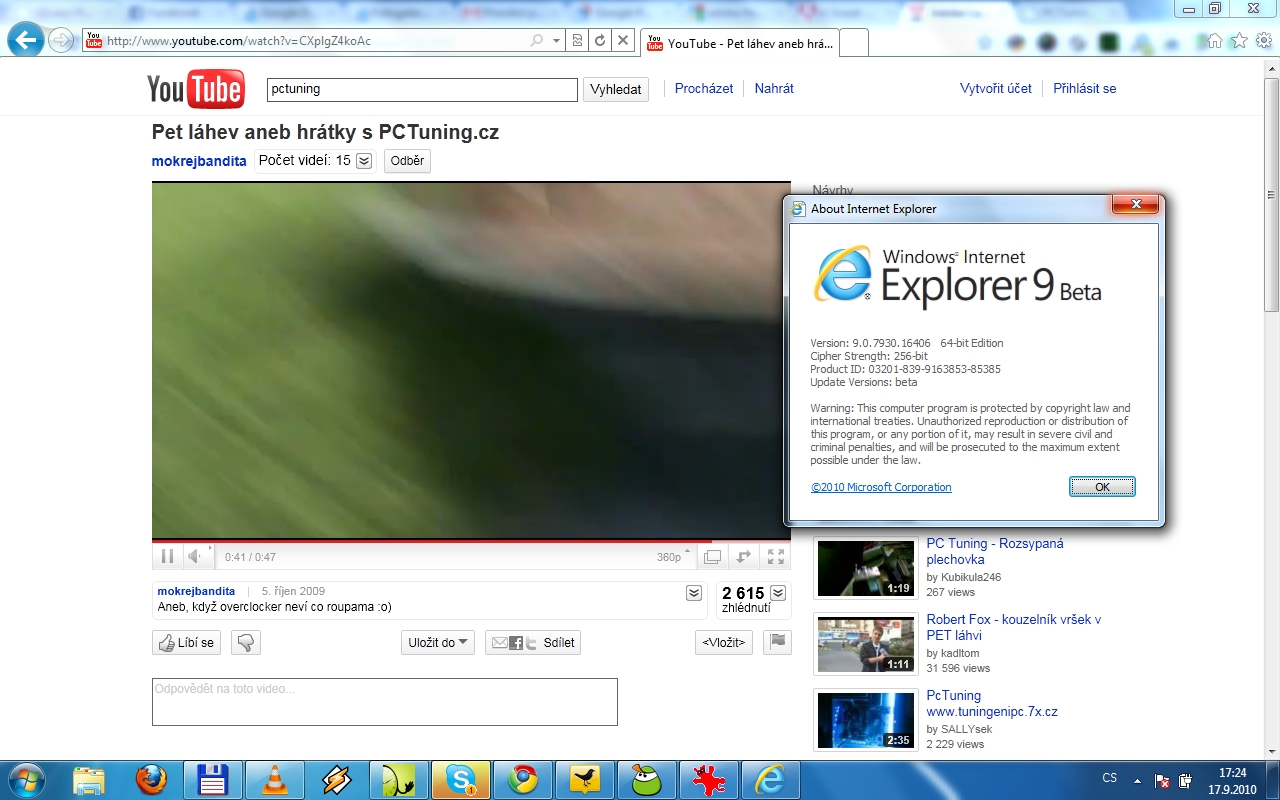Click the Robert Fox - kouzelník title link
Viewport: 1280px width, 800px height.
point(1013,627)
